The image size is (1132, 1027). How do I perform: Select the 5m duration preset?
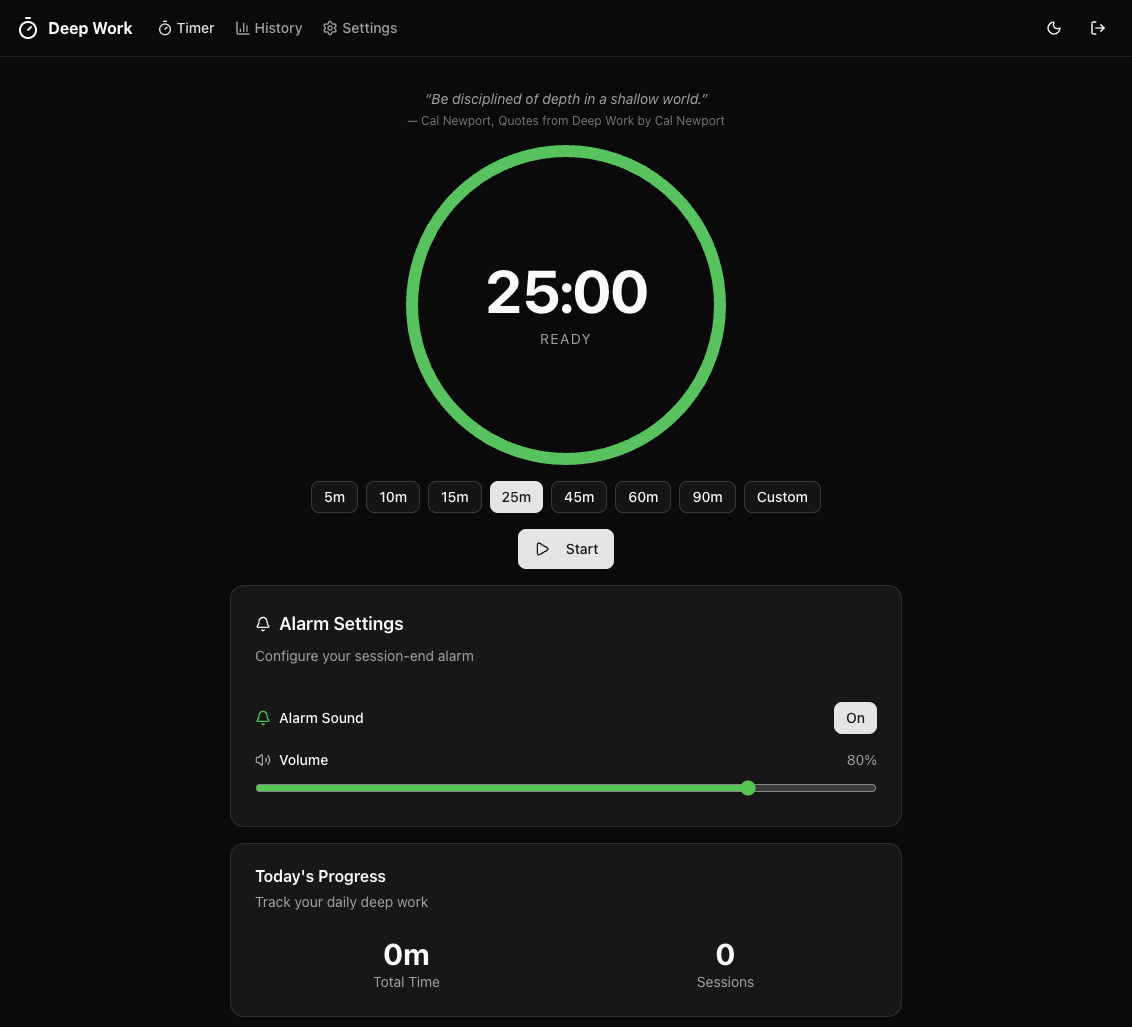334,497
